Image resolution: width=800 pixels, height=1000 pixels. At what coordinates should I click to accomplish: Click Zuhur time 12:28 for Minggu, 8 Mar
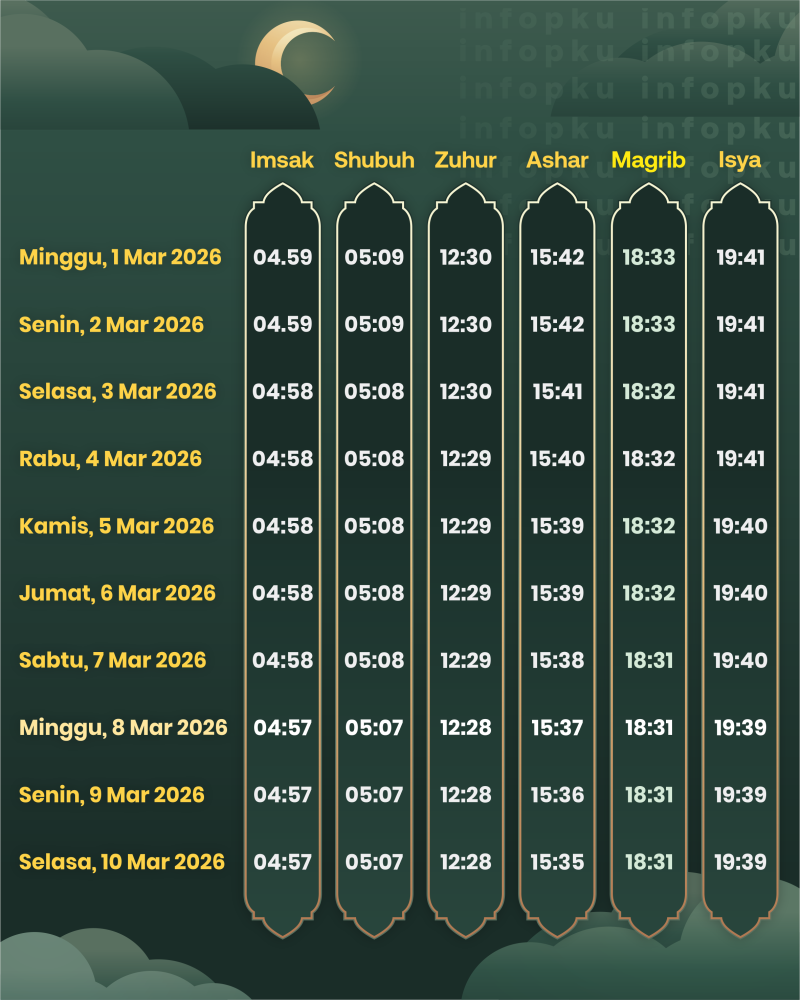pos(466,728)
